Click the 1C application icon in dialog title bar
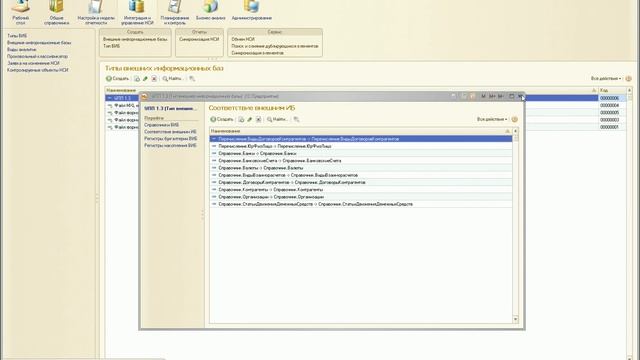Screen dimensions: 640x360 coord(144,96)
